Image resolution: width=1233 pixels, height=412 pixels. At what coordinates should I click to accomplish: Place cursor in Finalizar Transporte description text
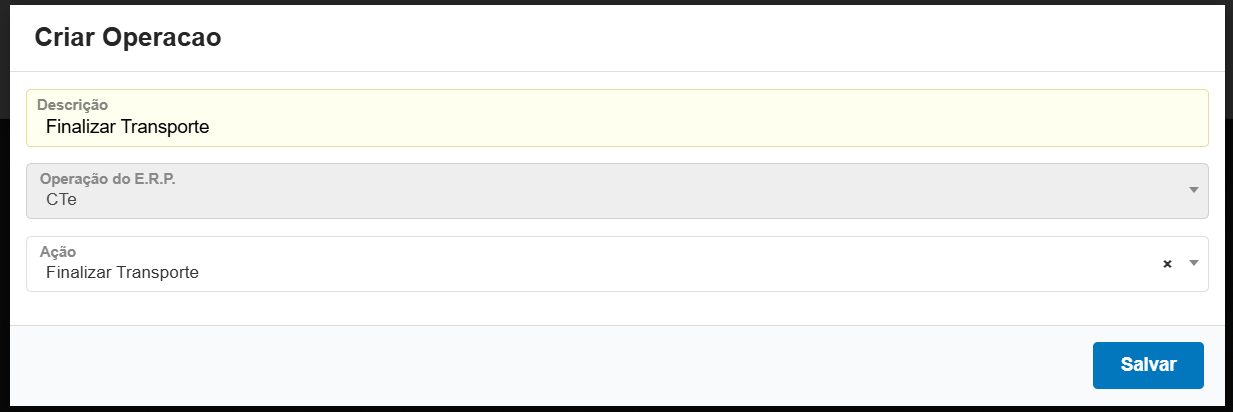click(x=127, y=127)
